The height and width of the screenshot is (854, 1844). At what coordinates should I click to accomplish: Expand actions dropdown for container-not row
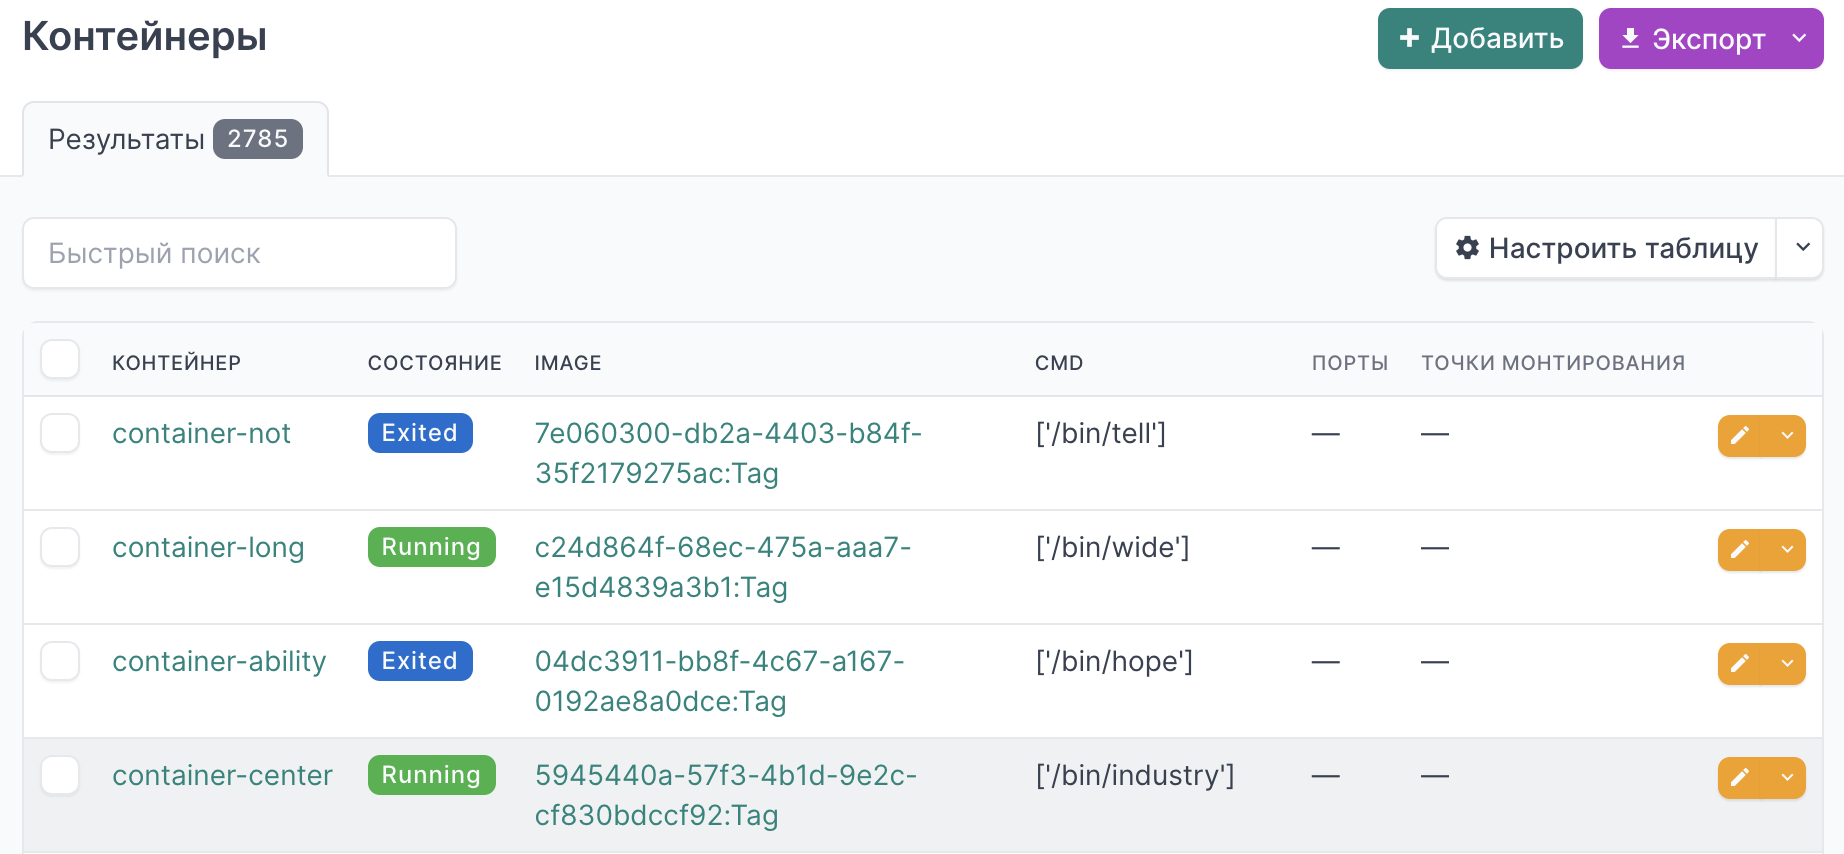coord(1787,435)
